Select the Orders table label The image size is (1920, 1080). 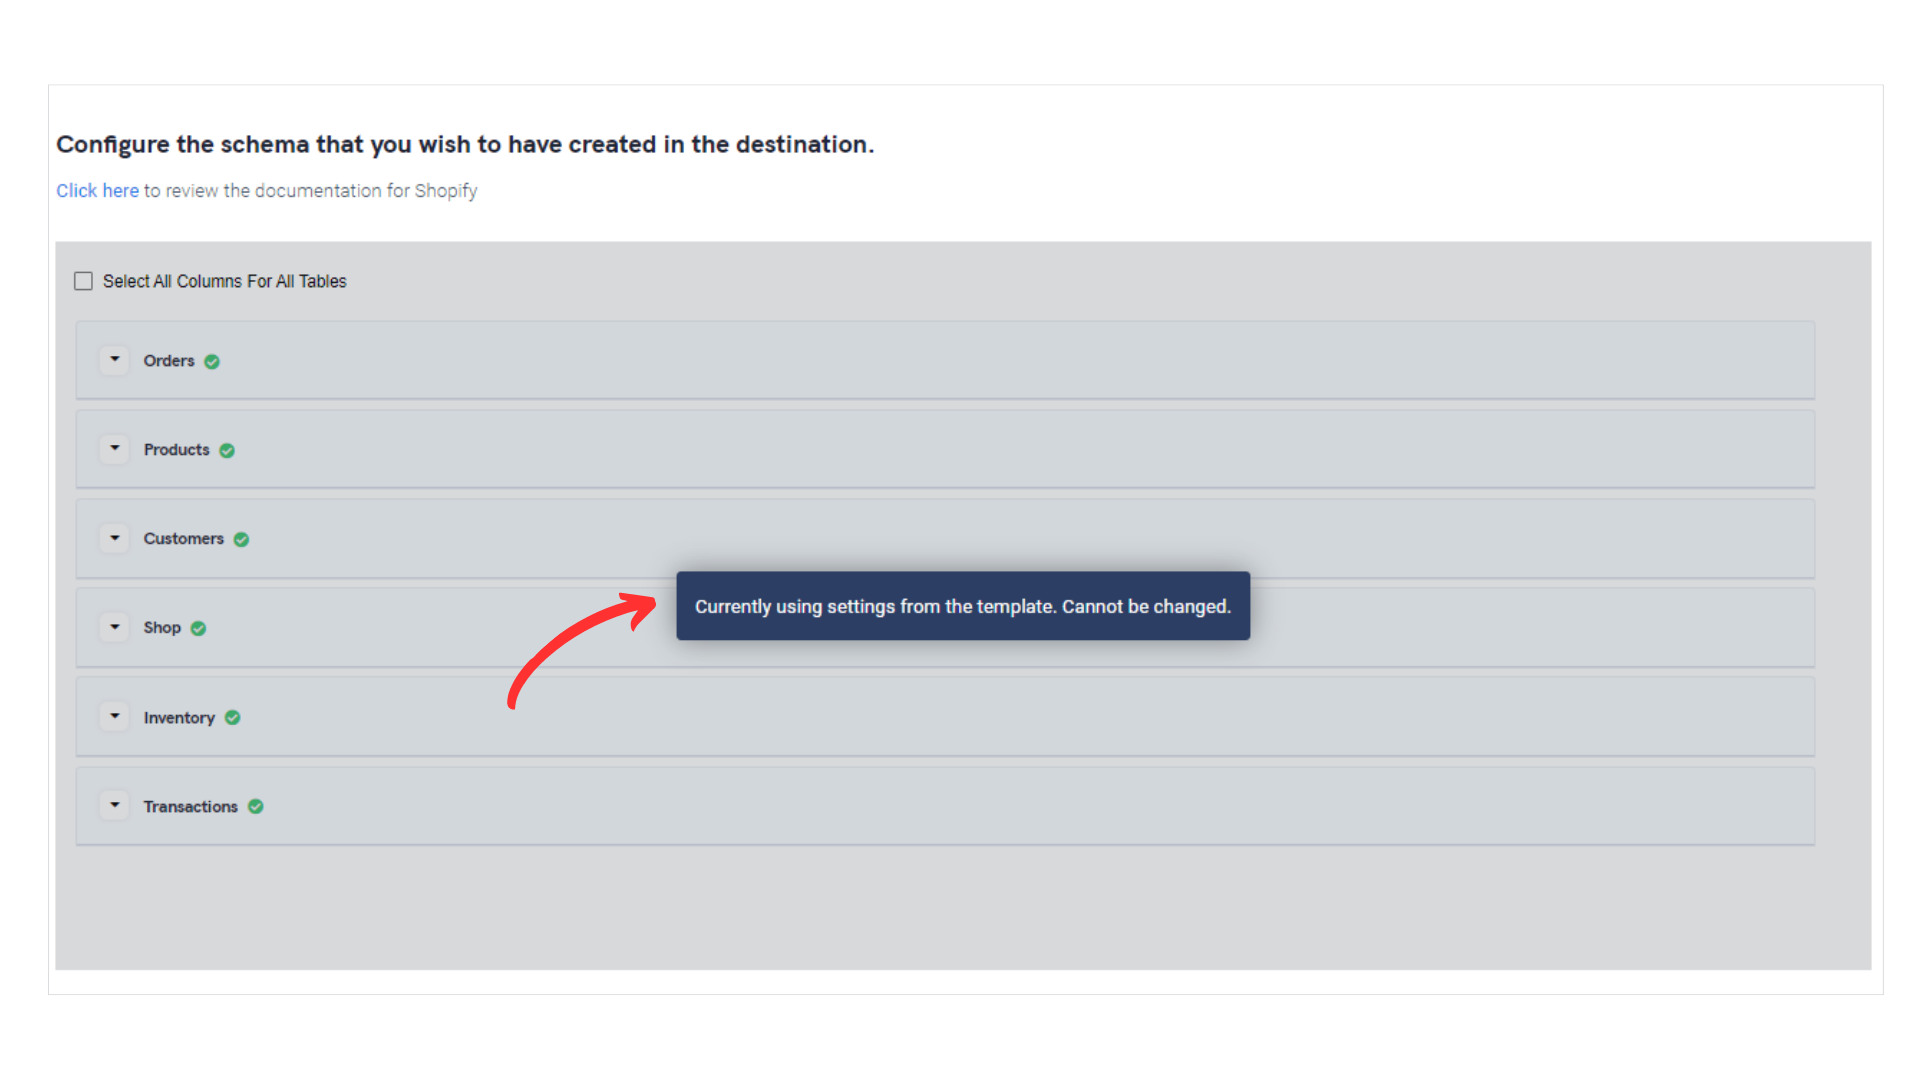tap(169, 361)
